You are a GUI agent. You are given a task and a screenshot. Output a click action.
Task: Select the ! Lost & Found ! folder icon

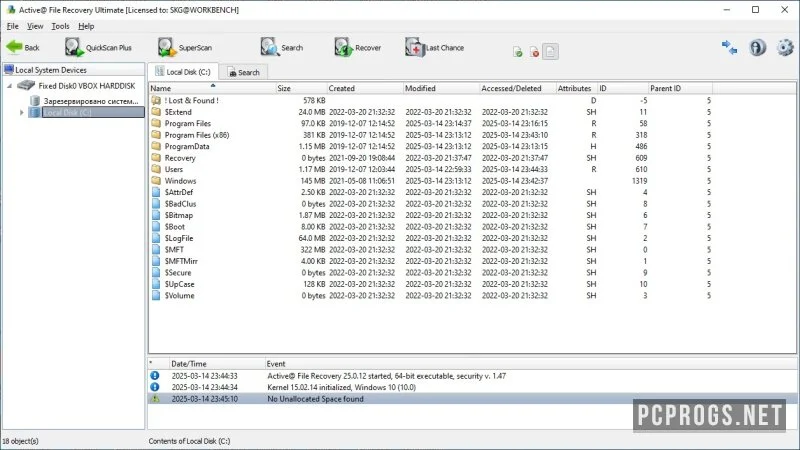click(156, 101)
